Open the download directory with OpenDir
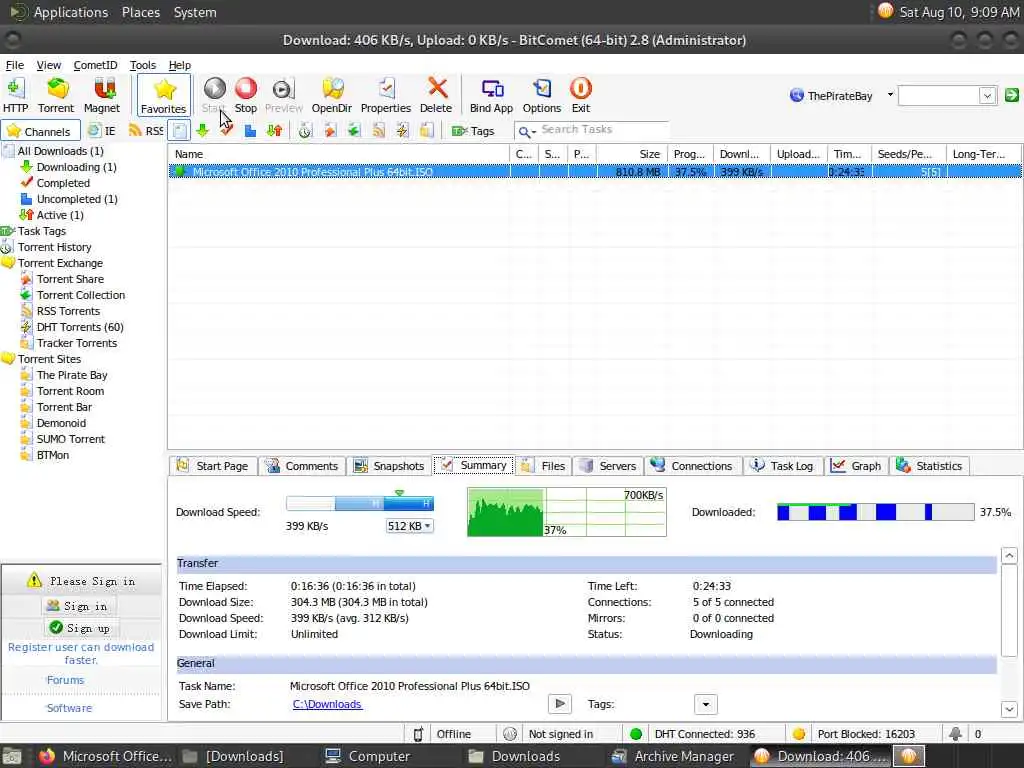 pyautogui.click(x=332, y=95)
